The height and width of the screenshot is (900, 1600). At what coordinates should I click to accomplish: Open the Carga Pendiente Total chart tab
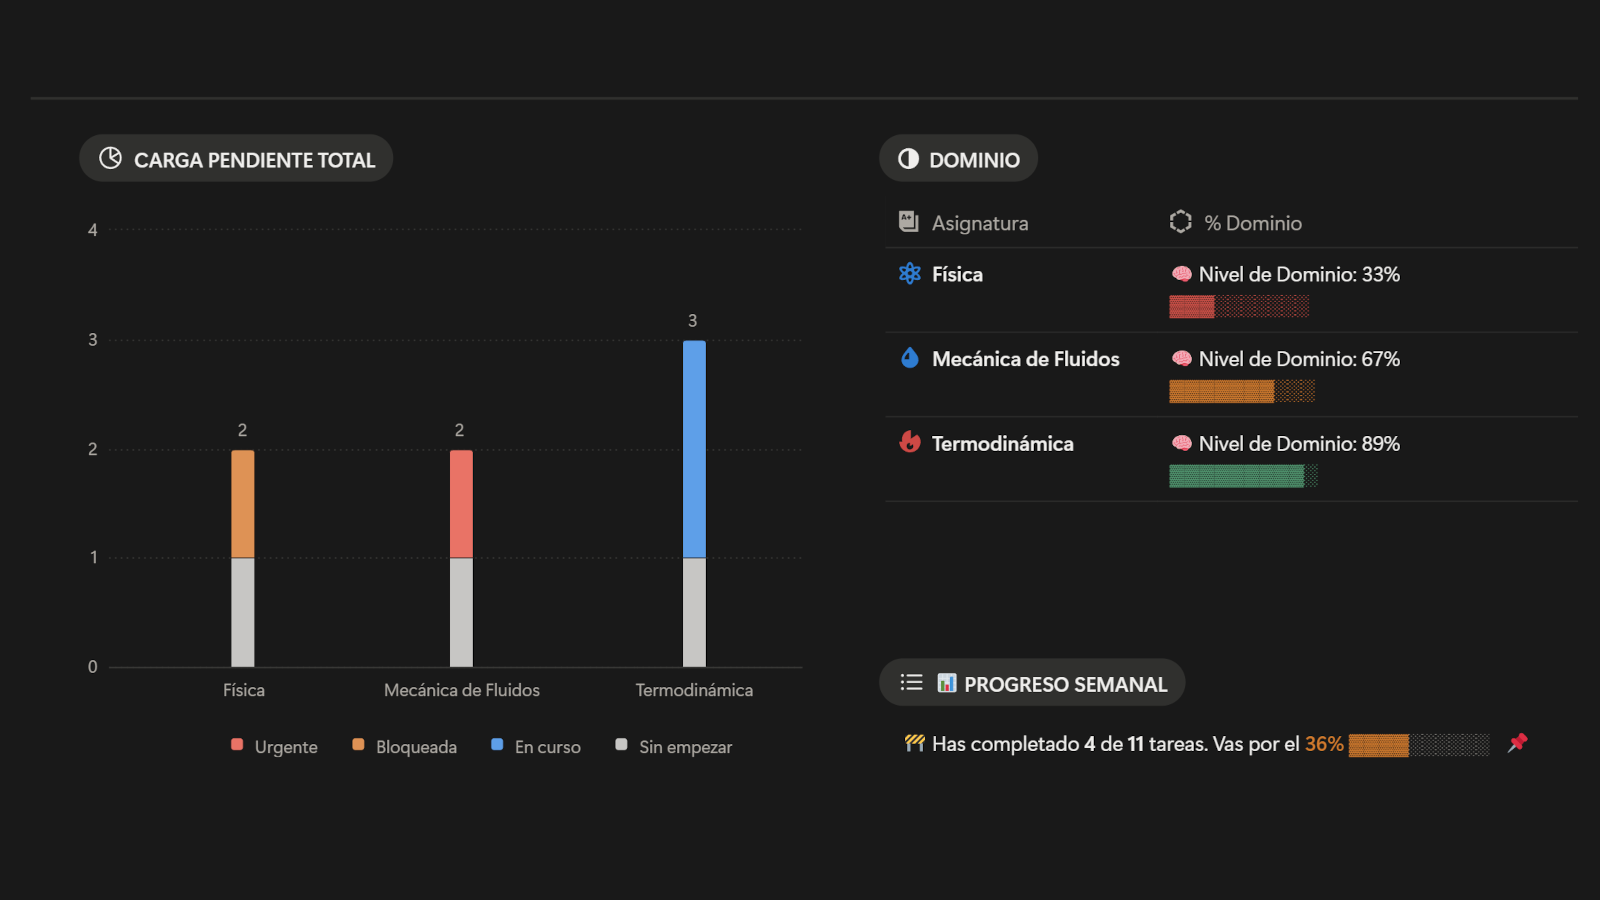click(x=236, y=159)
